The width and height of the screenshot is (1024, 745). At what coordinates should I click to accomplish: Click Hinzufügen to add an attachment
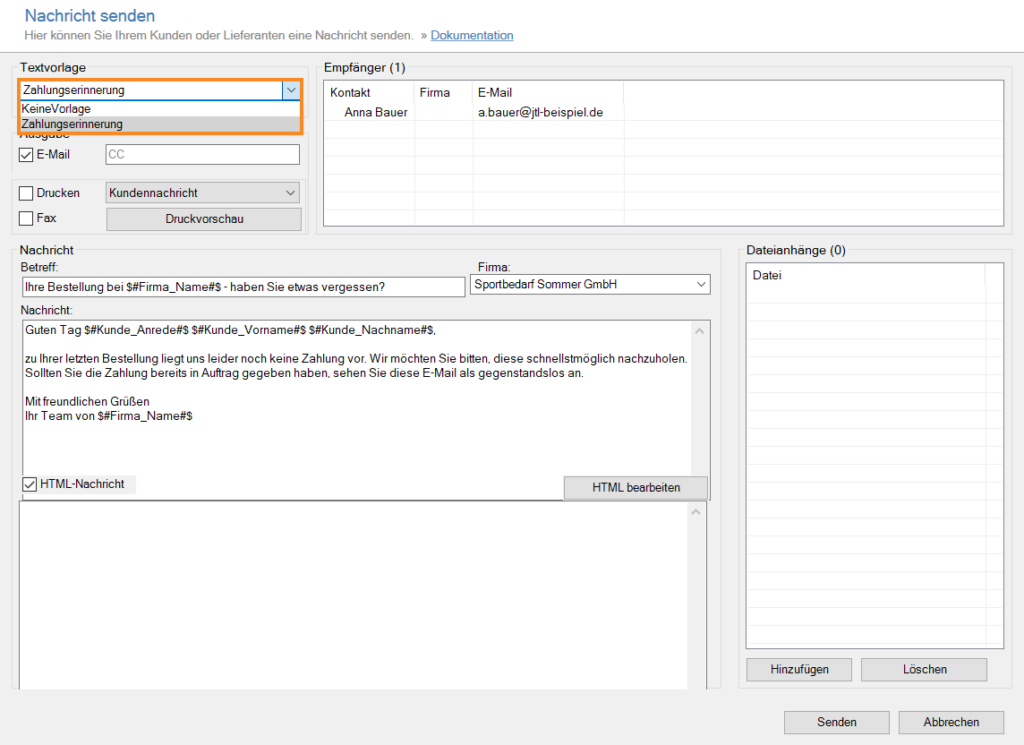tap(799, 669)
